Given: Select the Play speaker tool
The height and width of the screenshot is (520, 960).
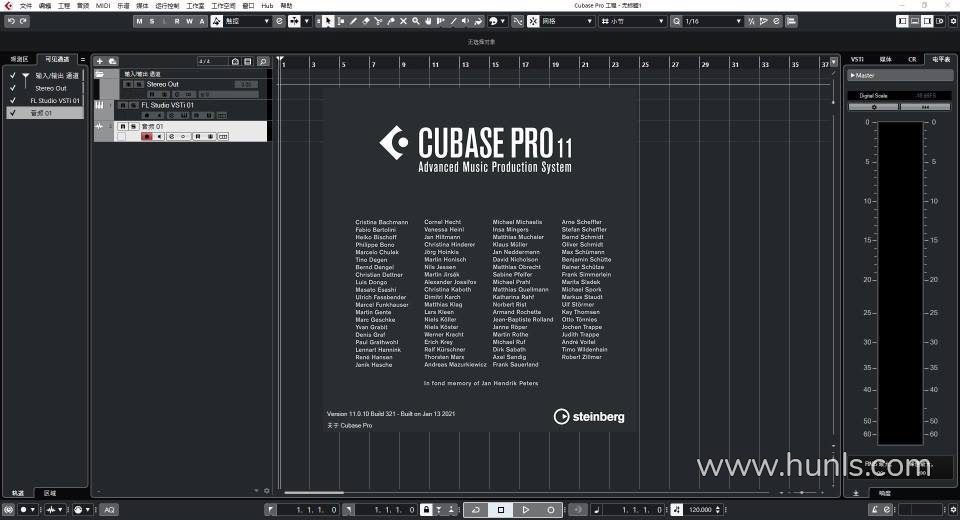Looking at the screenshot, I should tap(465, 21).
